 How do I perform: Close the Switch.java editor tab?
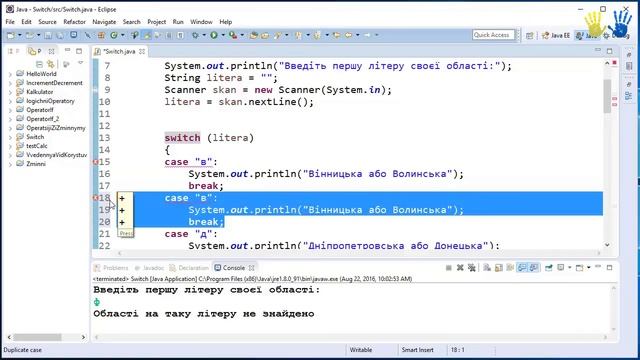tap(142, 51)
